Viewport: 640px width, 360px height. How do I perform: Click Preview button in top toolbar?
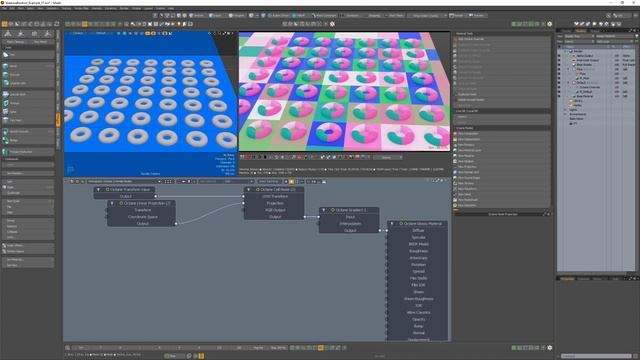[x=477, y=15]
